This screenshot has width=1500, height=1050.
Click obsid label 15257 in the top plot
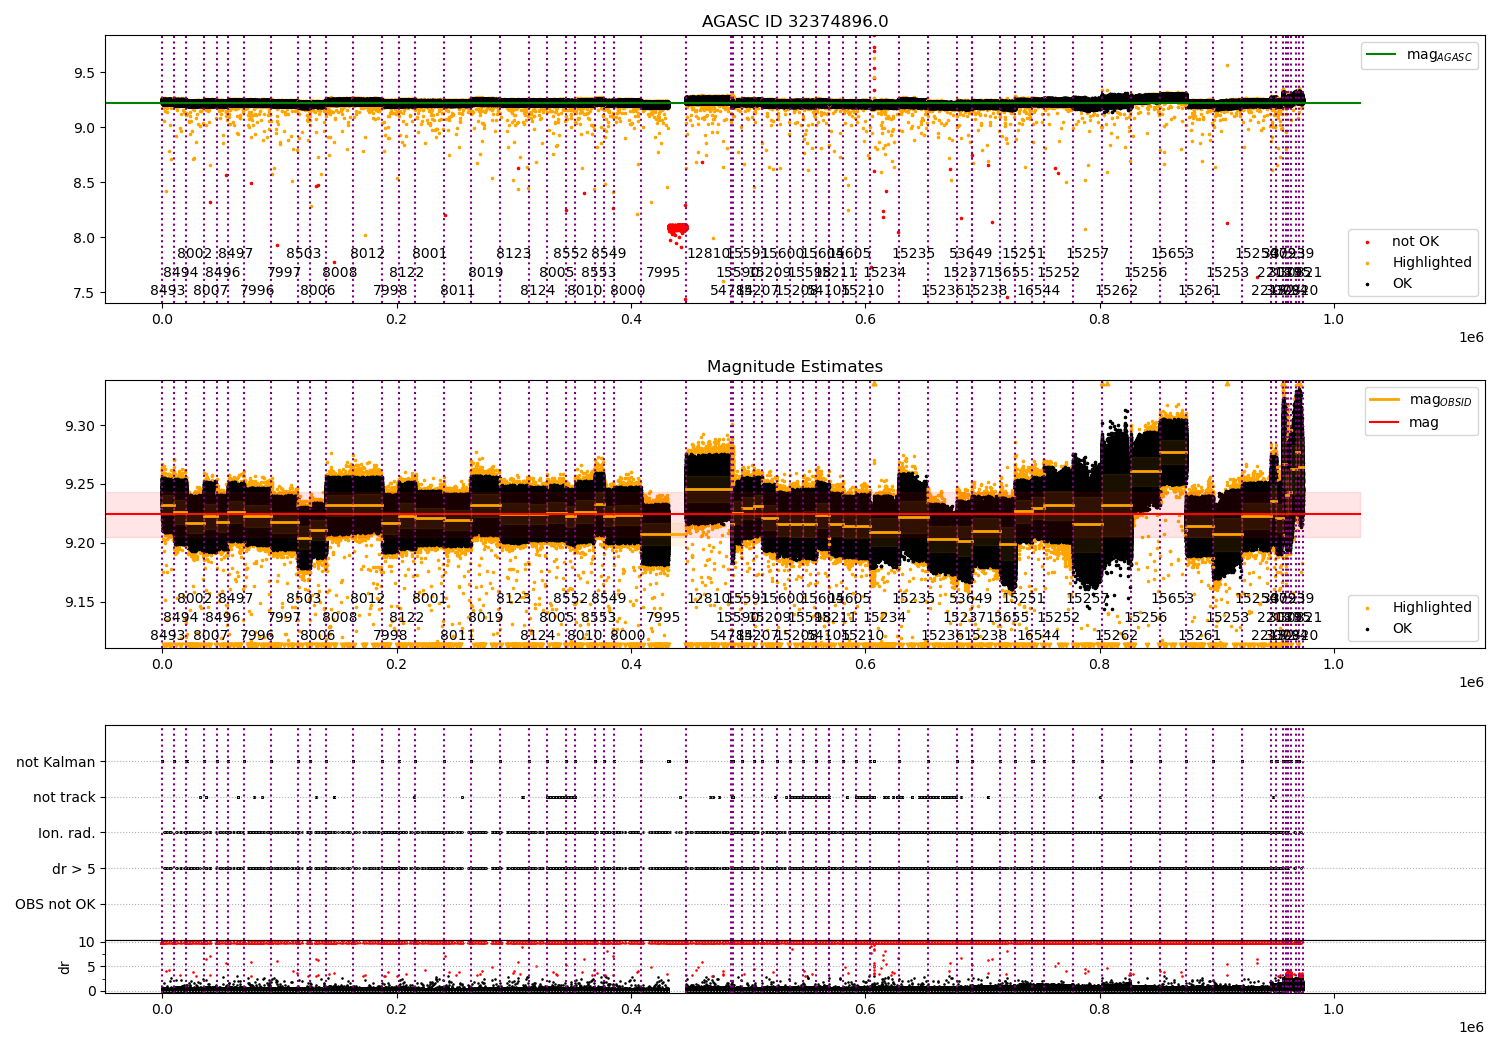1088,254
